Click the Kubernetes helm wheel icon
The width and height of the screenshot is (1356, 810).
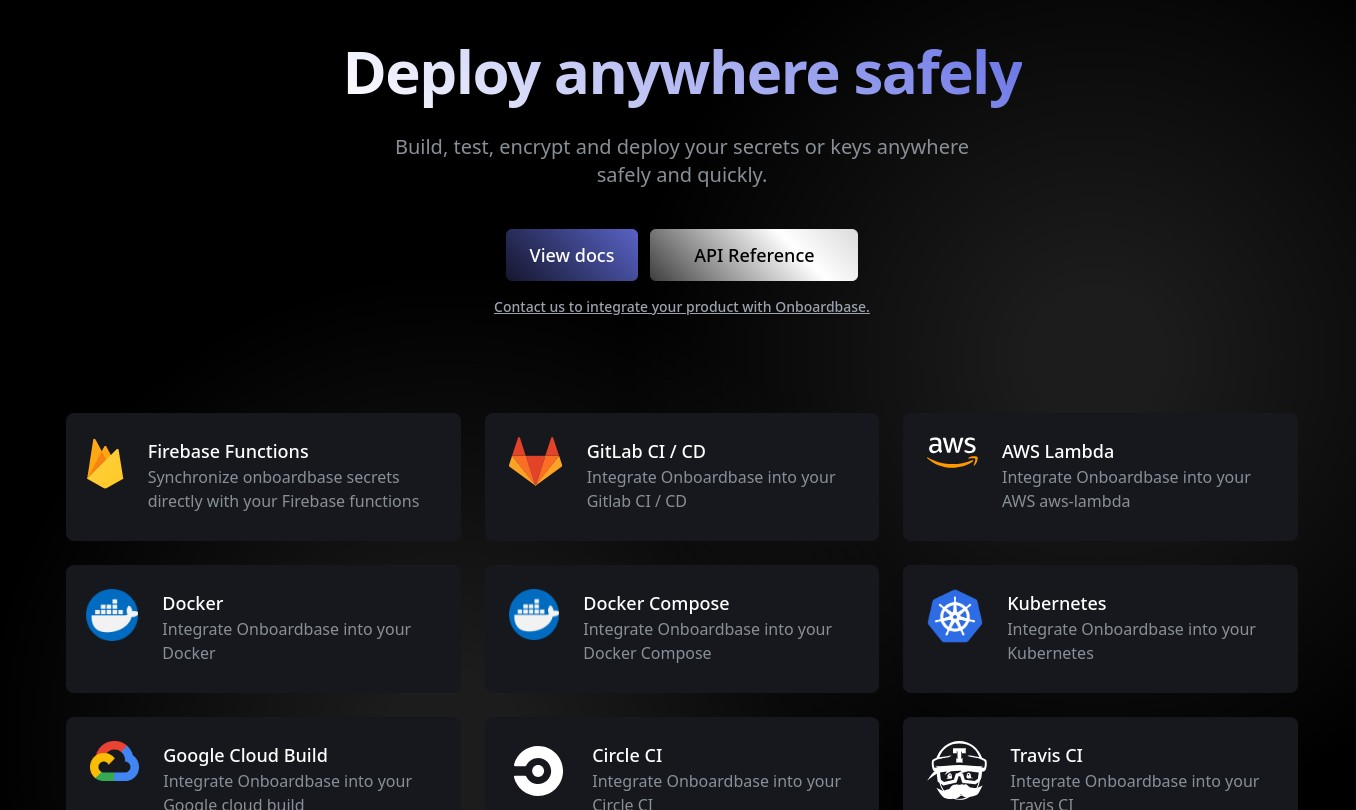(x=955, y=616)
